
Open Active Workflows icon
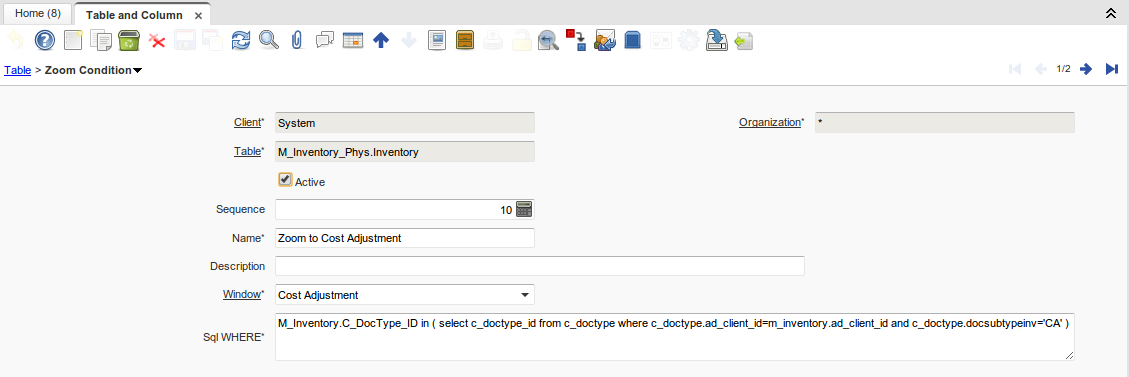pyautogui.click(x=577, y=40)
